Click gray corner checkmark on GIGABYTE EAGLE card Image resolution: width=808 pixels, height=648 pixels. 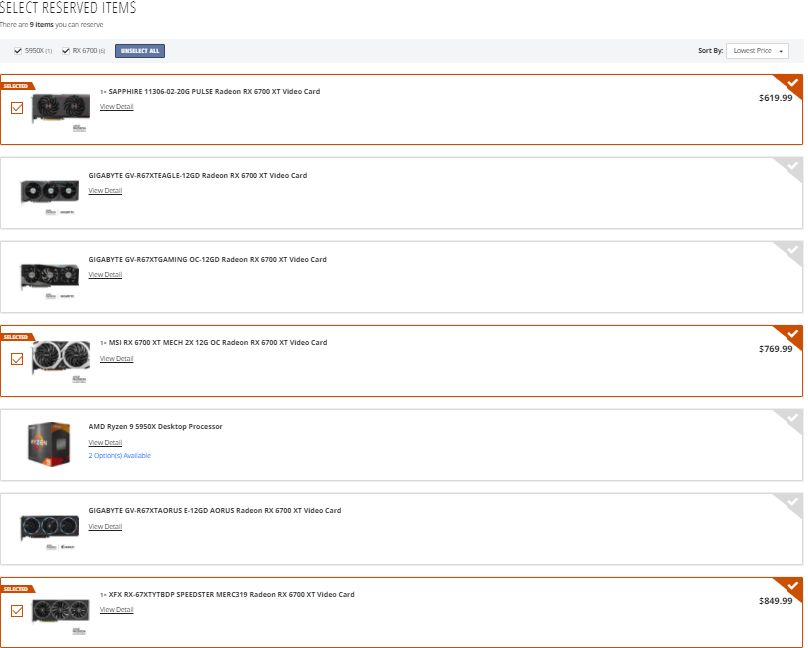(792, 166)
